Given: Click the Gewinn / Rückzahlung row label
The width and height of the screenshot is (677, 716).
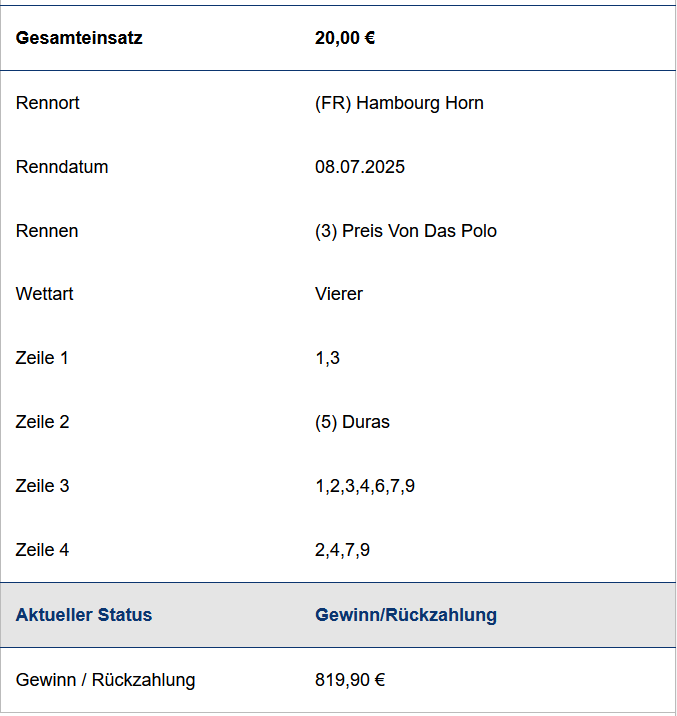Looking at the screenshot, I should 105,680.
